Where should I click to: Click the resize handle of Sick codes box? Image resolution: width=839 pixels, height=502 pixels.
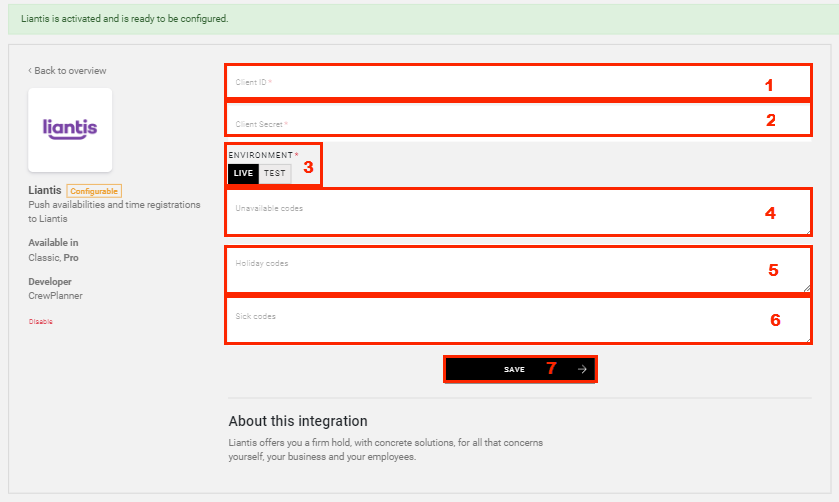coord(808,339)
